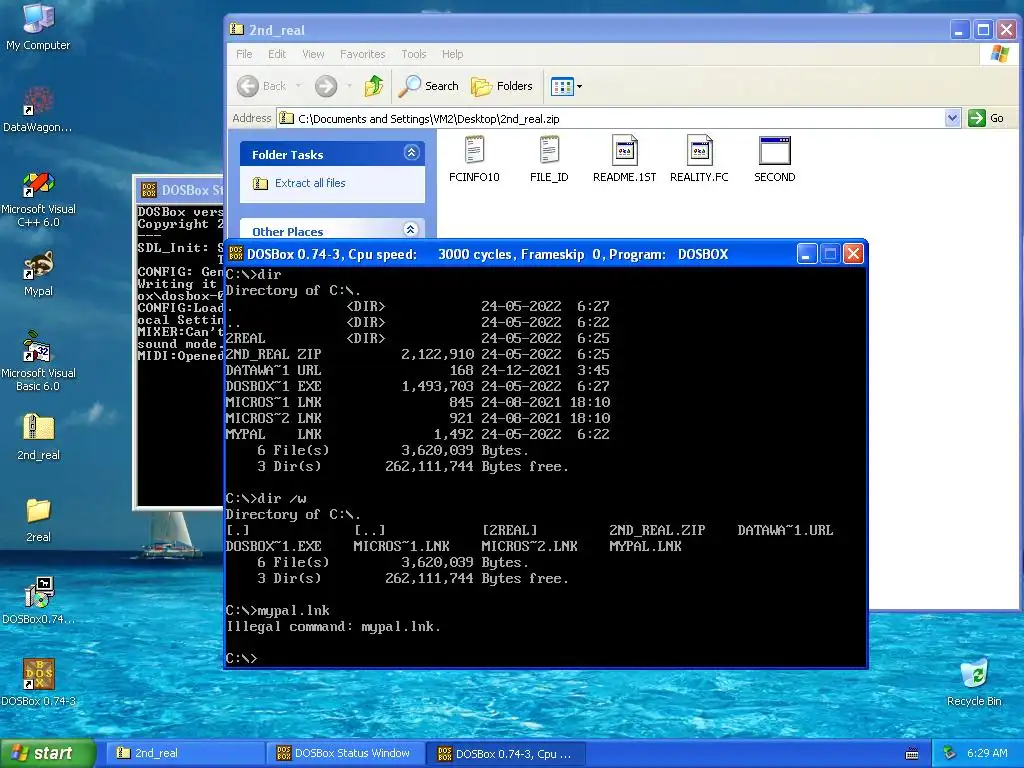Viewport: 1024px width, 768px height.
Task: Collapse the Other Places panel
Action: [x=411, y=229]
